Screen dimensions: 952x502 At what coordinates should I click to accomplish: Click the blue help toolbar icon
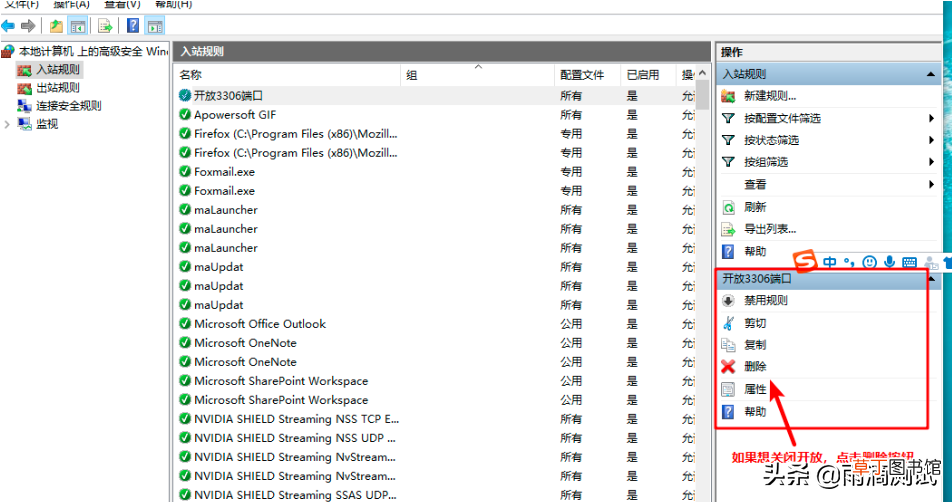[133, 26]
